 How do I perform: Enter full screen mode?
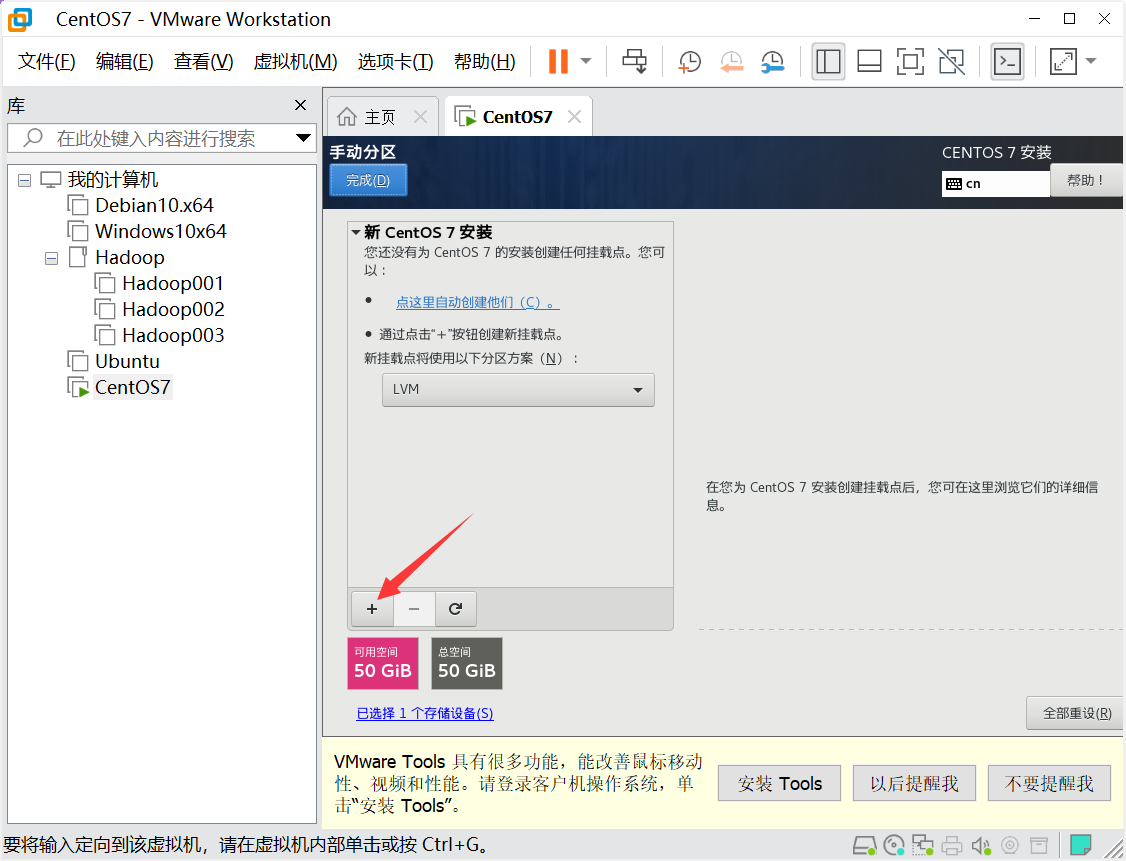(910, 61)
